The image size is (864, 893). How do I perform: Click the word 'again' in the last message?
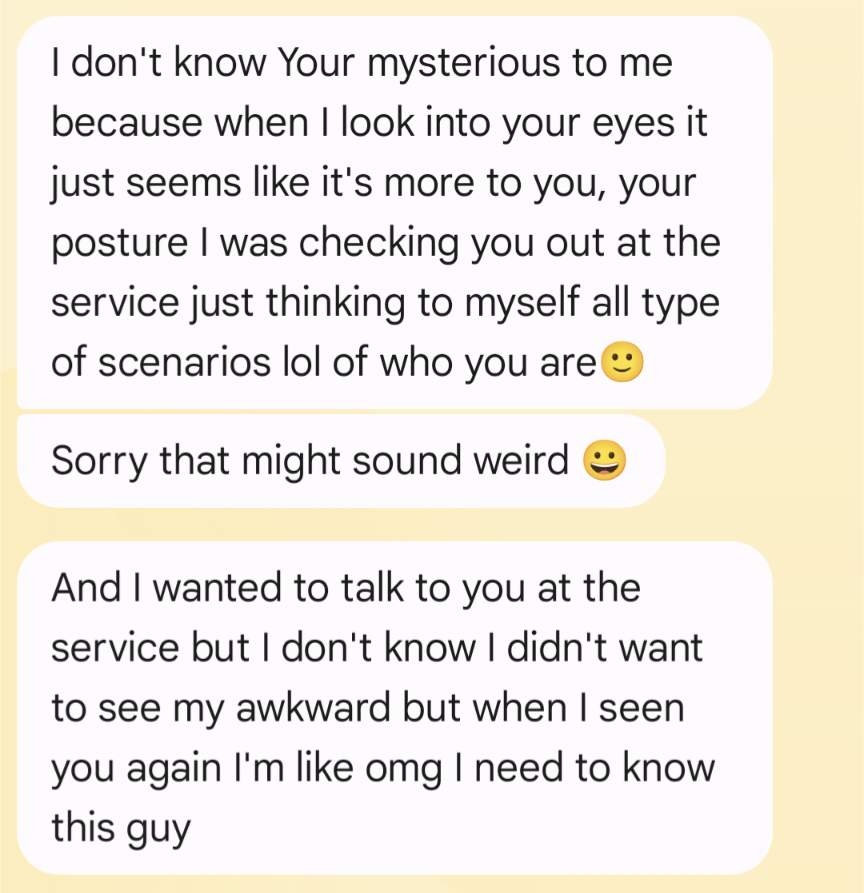coord(174,769)
